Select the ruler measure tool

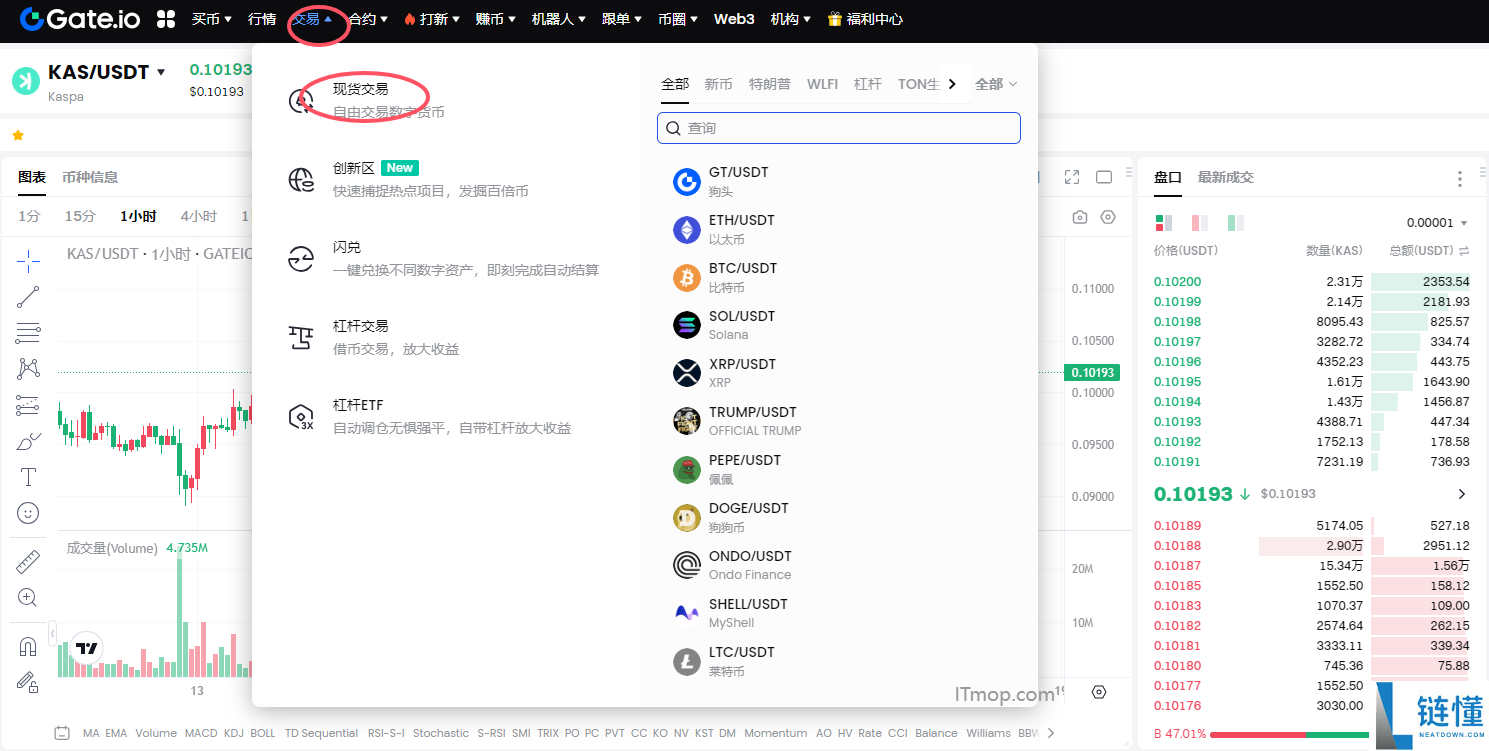[28, 562]
